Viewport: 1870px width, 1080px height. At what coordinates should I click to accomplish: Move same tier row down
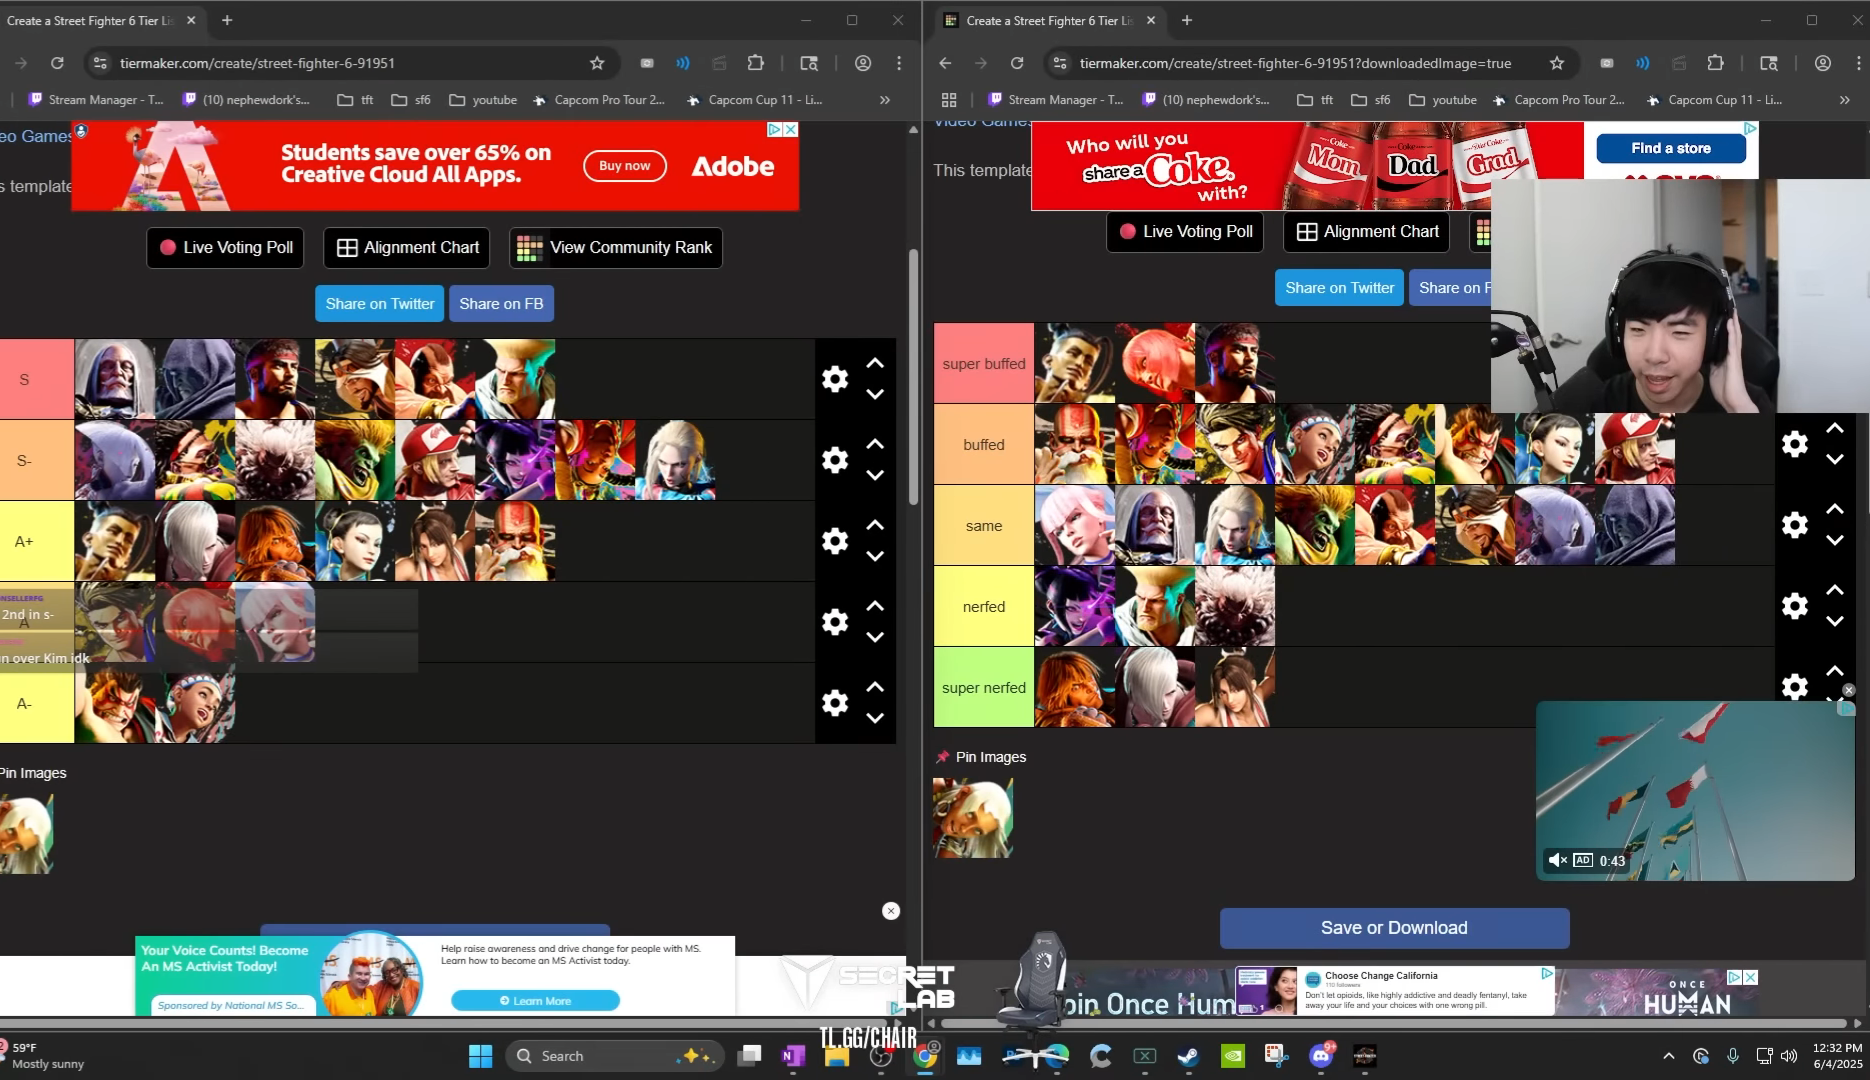tap(1835, 540)
